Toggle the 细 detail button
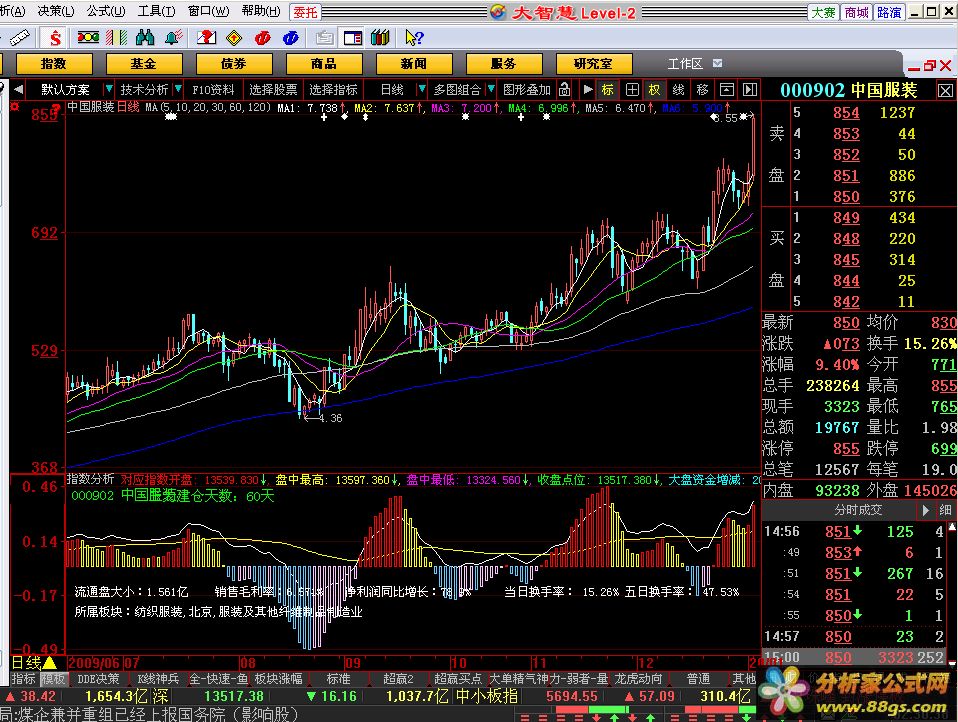Screen dimensions: 958x722 [x=945, y=510]
